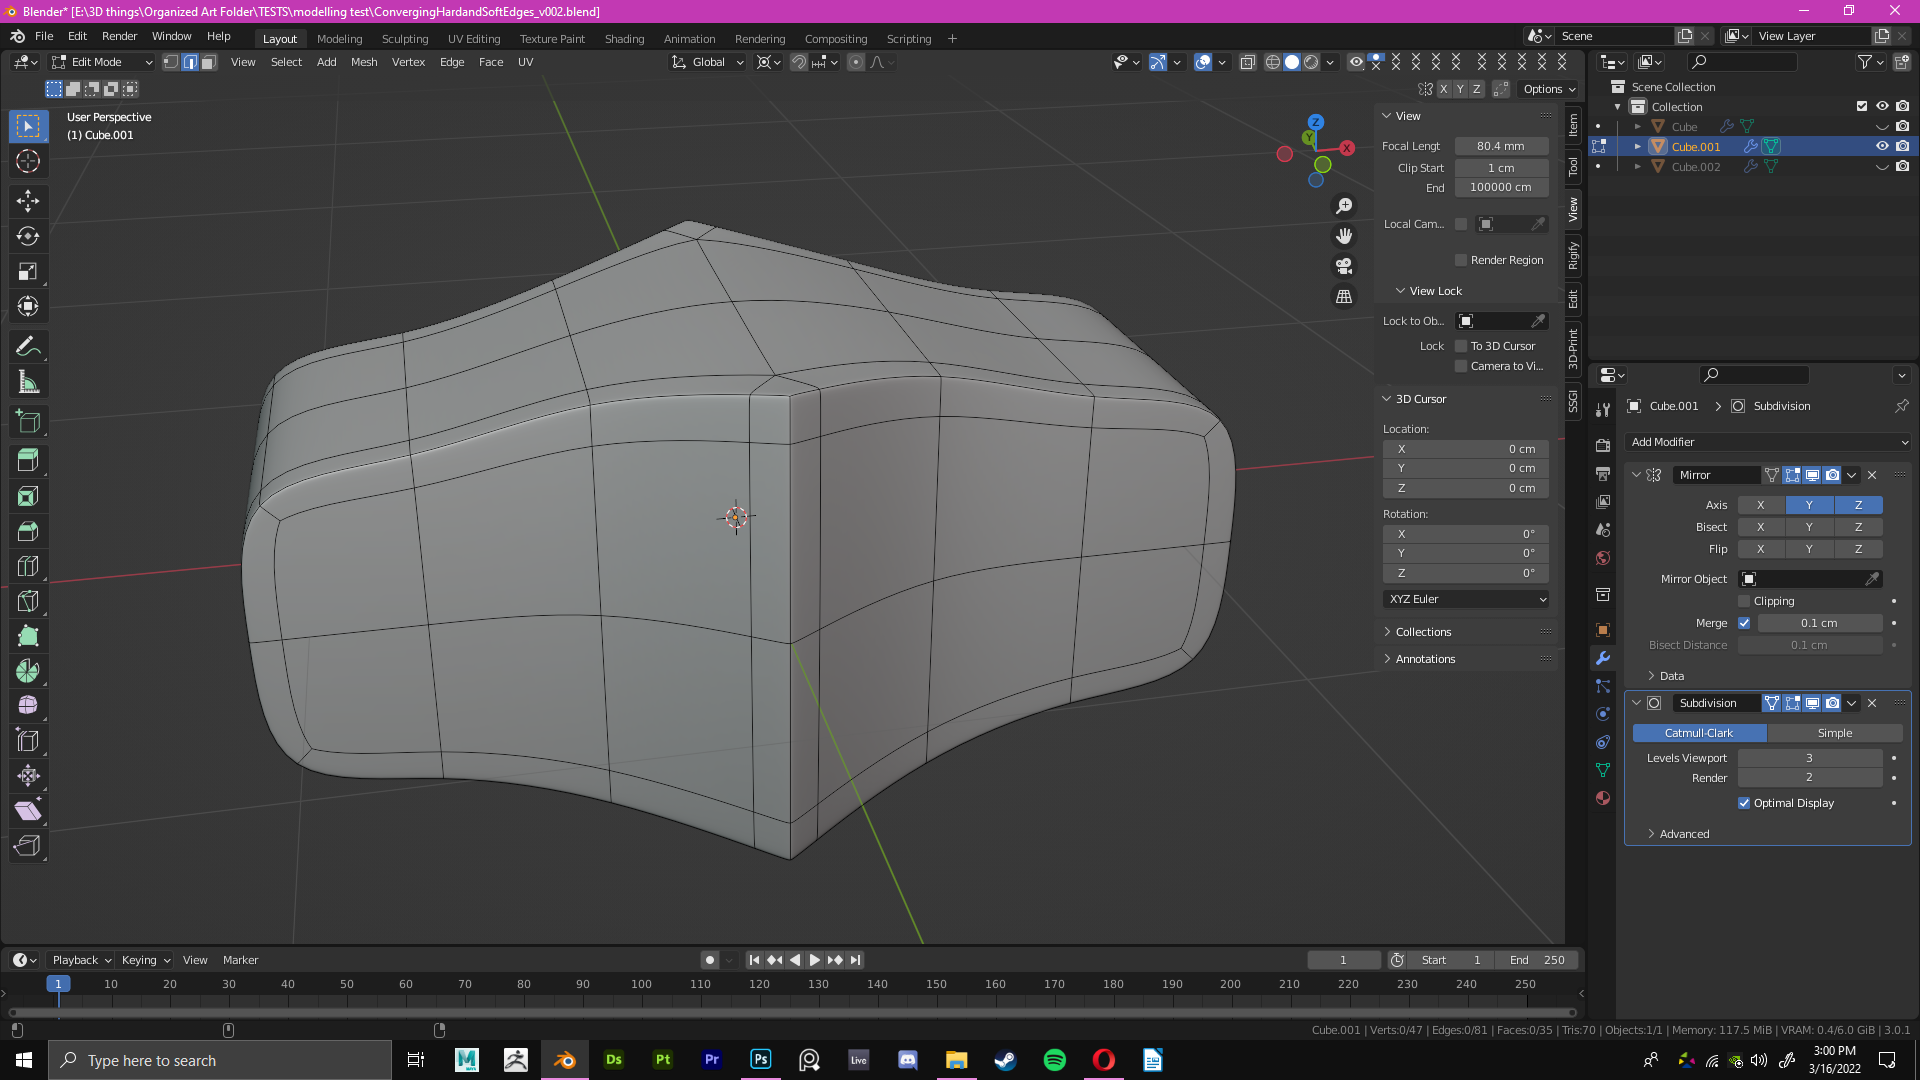This screenshot has width=1920, height=1080.
Task: Select Simple subdivision type
Action: (x=1834, y=733)
